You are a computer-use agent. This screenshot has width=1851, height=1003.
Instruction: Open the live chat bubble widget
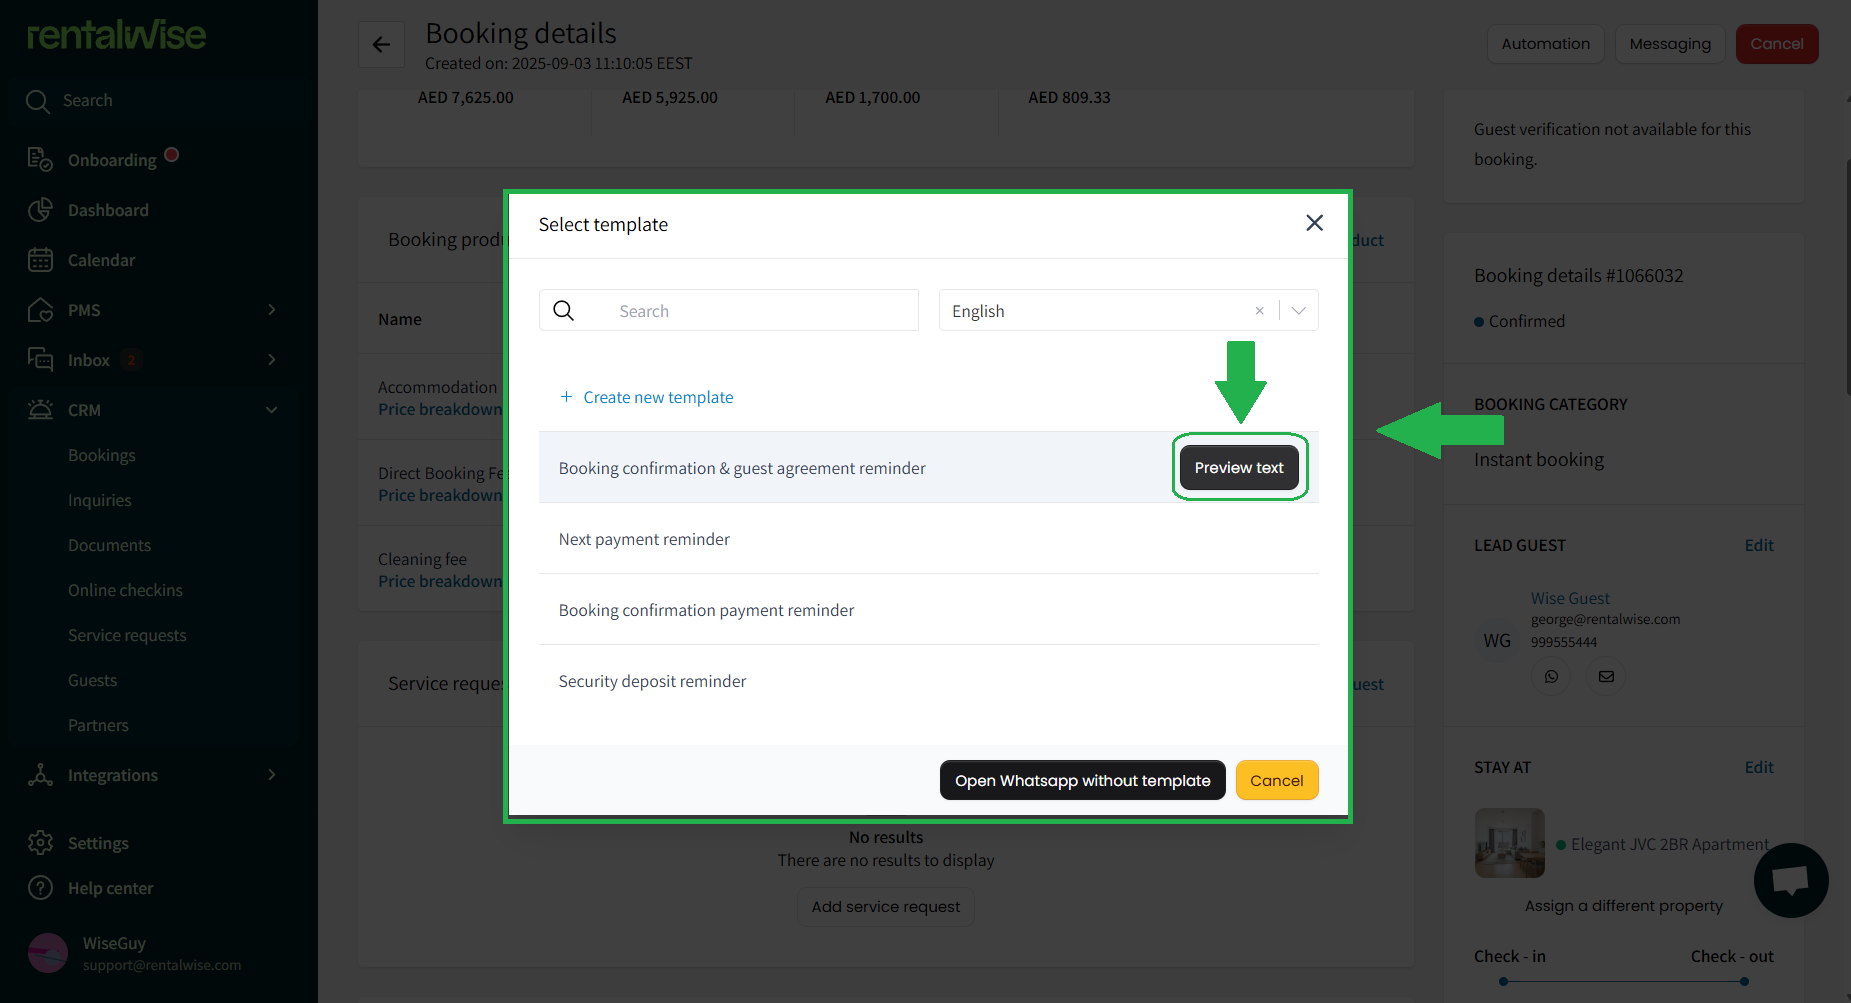click(1790, 880)
